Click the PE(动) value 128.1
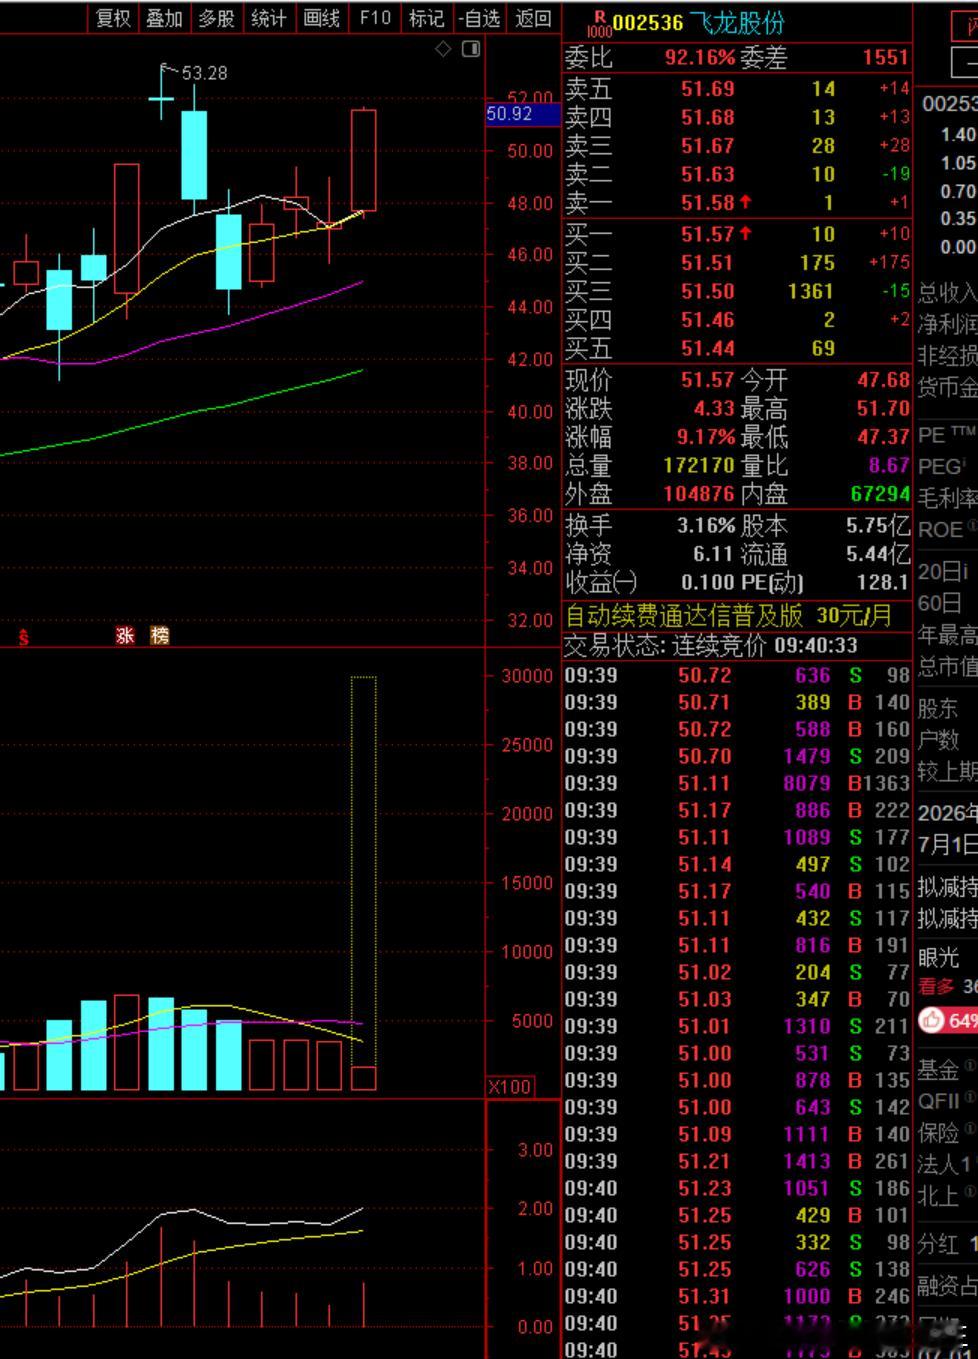This screenshot has height=1359, width=978. pos(882,582)
